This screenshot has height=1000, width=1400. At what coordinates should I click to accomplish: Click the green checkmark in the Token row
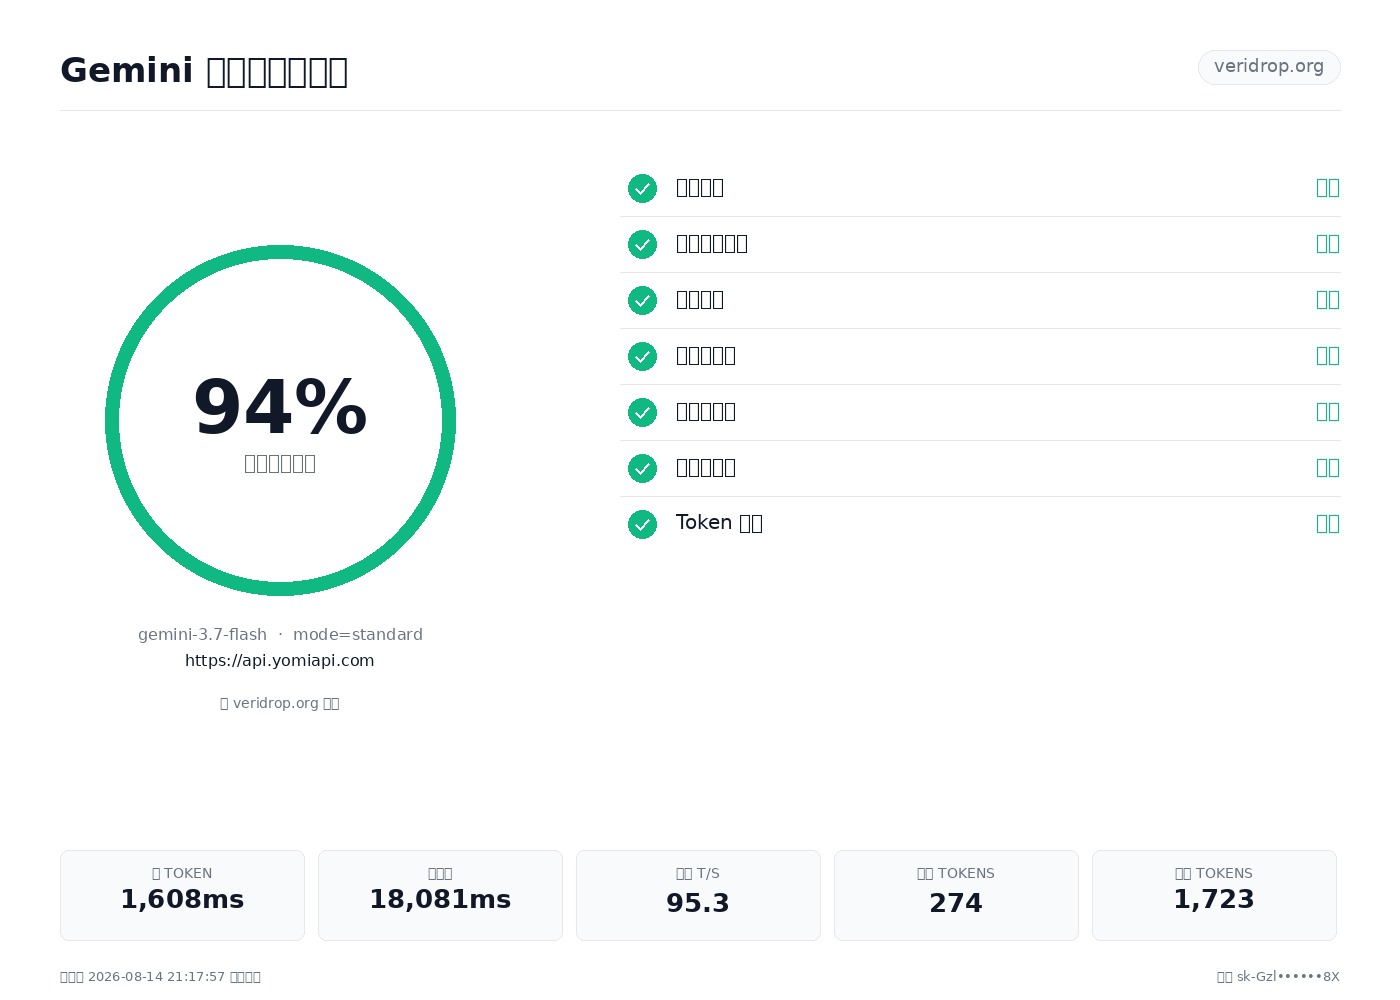[642, 524]
